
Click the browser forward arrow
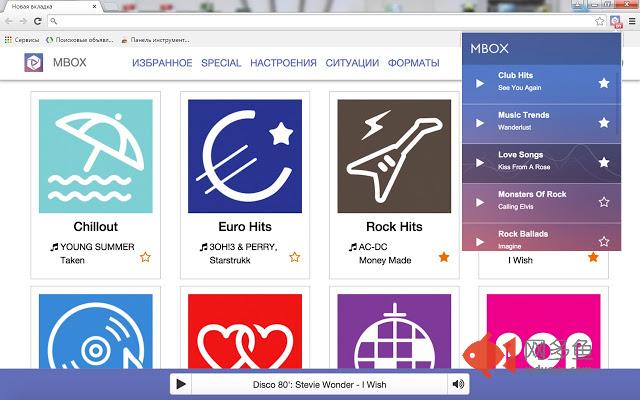tap(23, 21)
